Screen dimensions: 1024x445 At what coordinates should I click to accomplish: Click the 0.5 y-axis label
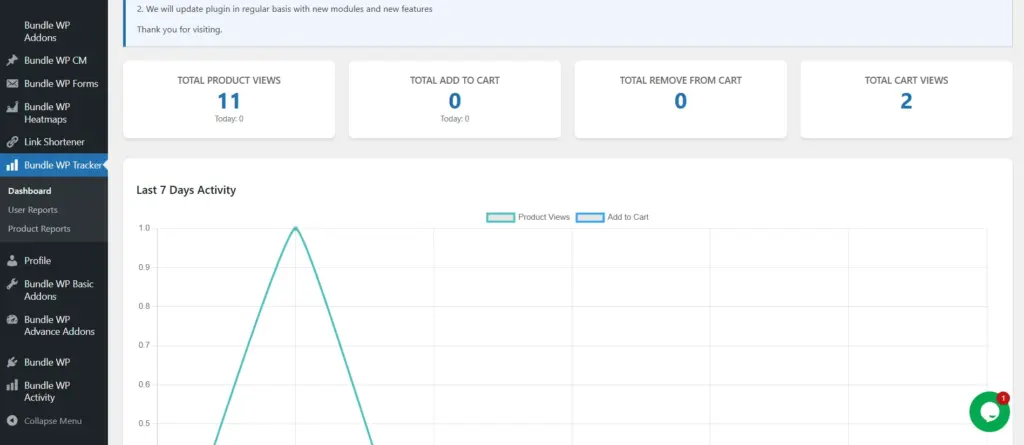click(144, 423)
